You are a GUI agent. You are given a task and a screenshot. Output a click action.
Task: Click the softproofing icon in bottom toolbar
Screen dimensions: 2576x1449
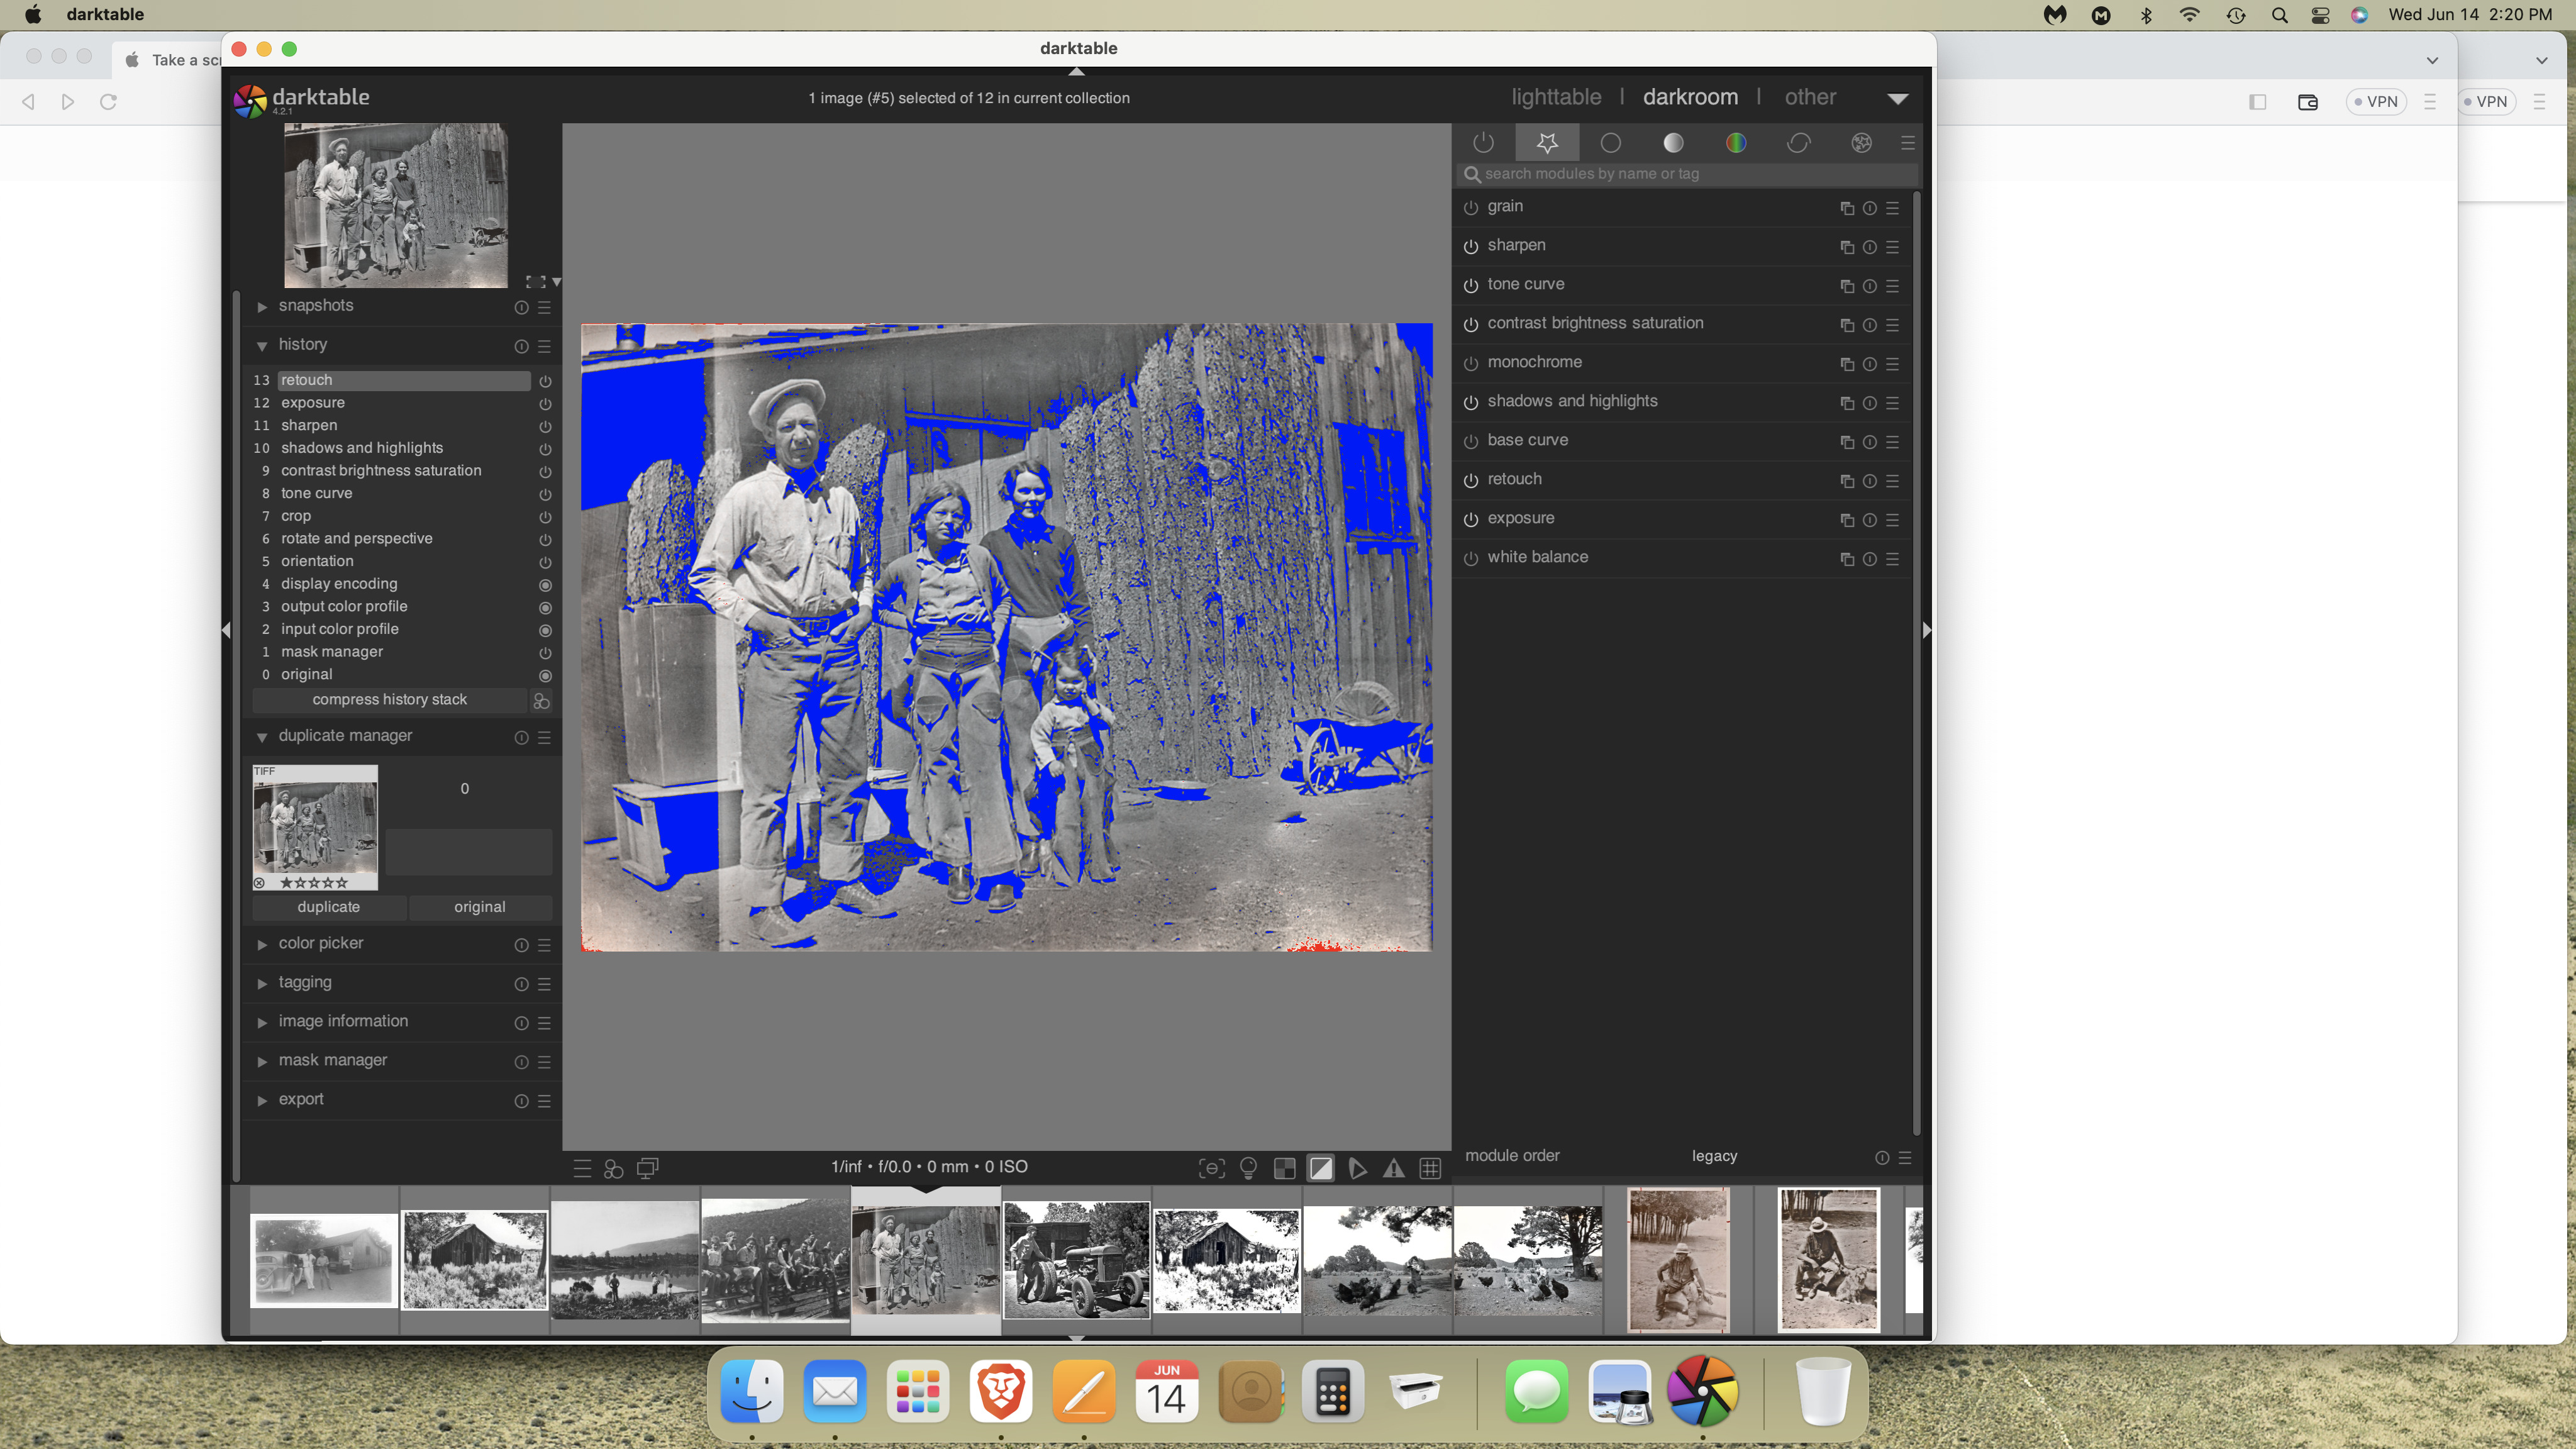pyautogui.click(x=1357, y=1168)
